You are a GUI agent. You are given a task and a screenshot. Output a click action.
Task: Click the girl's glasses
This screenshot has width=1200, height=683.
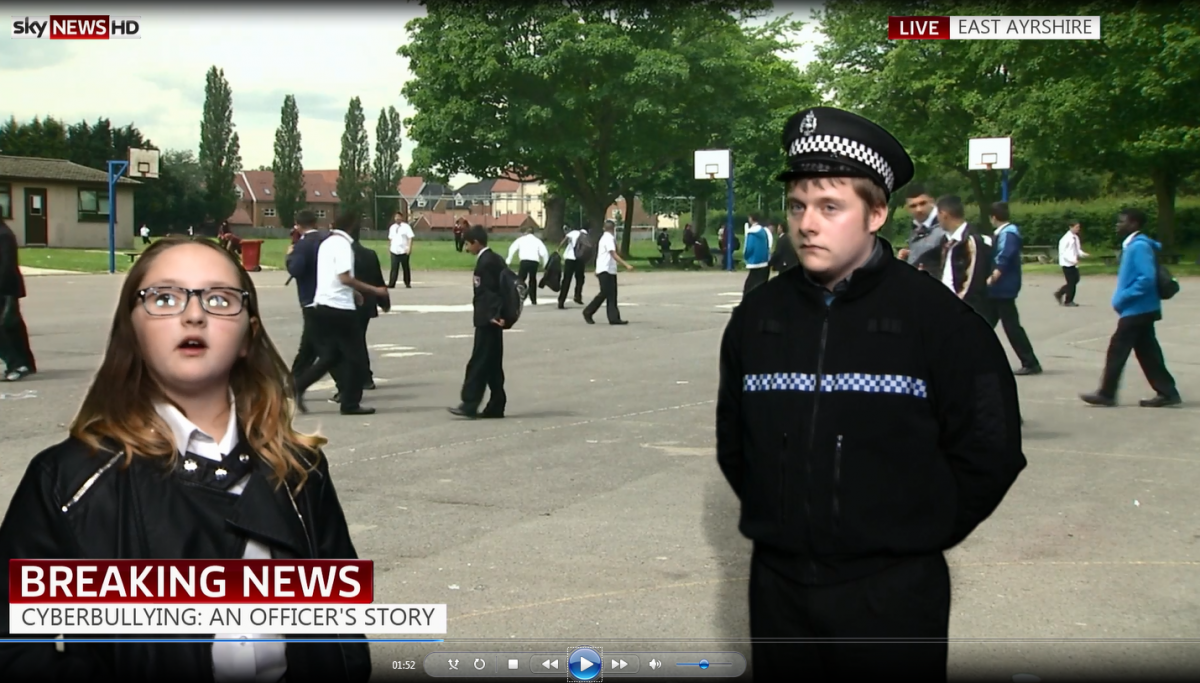pos(193,300)
